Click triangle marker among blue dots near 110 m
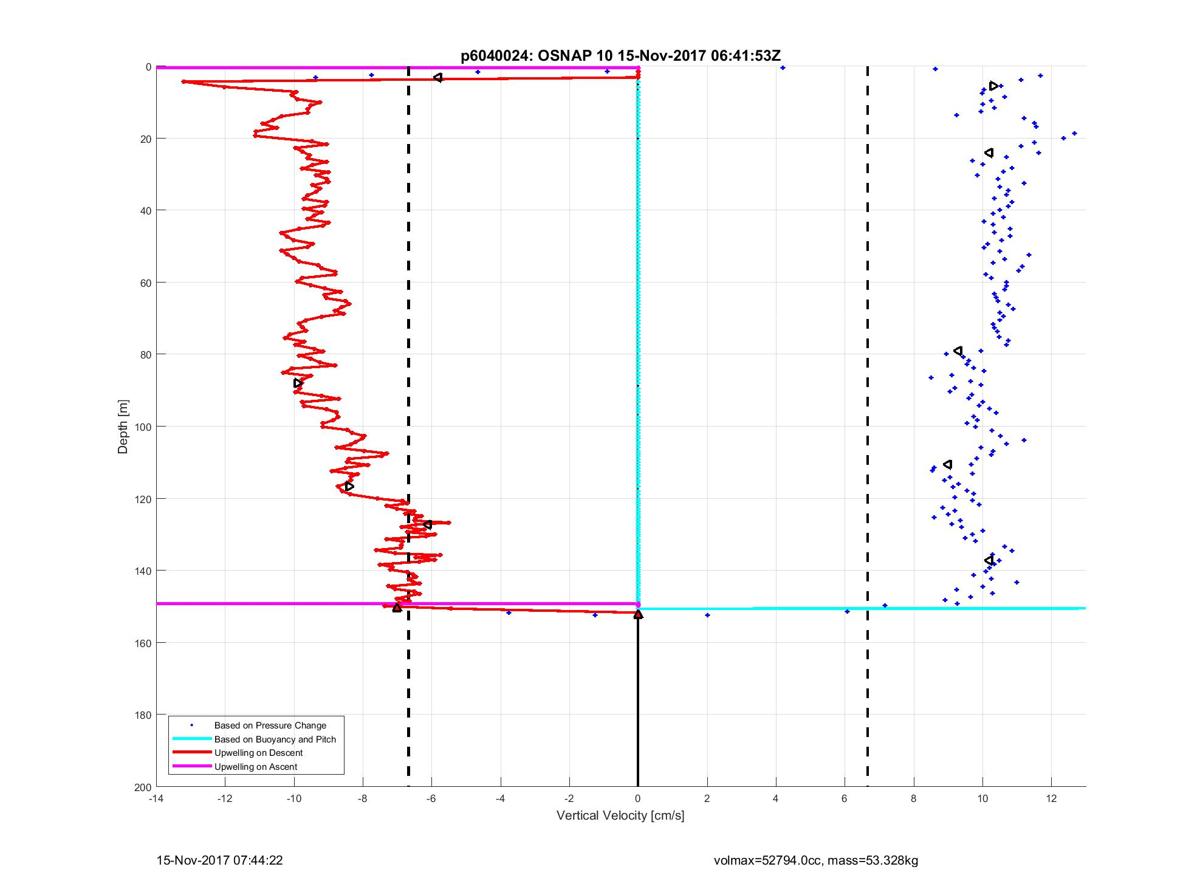1200x885 pixels. point(948,464)
